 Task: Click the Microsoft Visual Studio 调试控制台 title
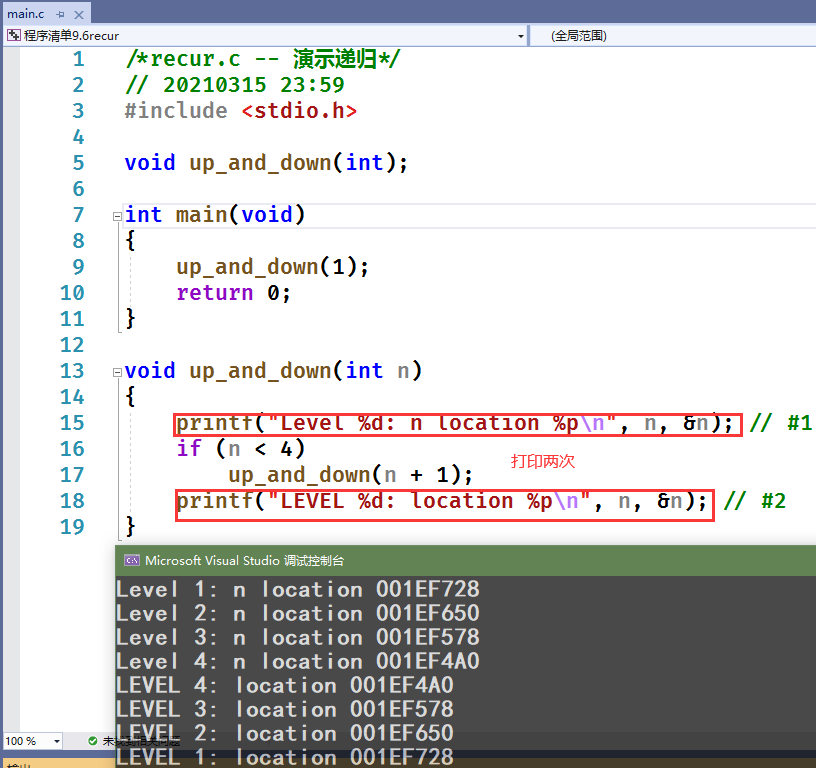pyautogui.click(x=245, y=560)
